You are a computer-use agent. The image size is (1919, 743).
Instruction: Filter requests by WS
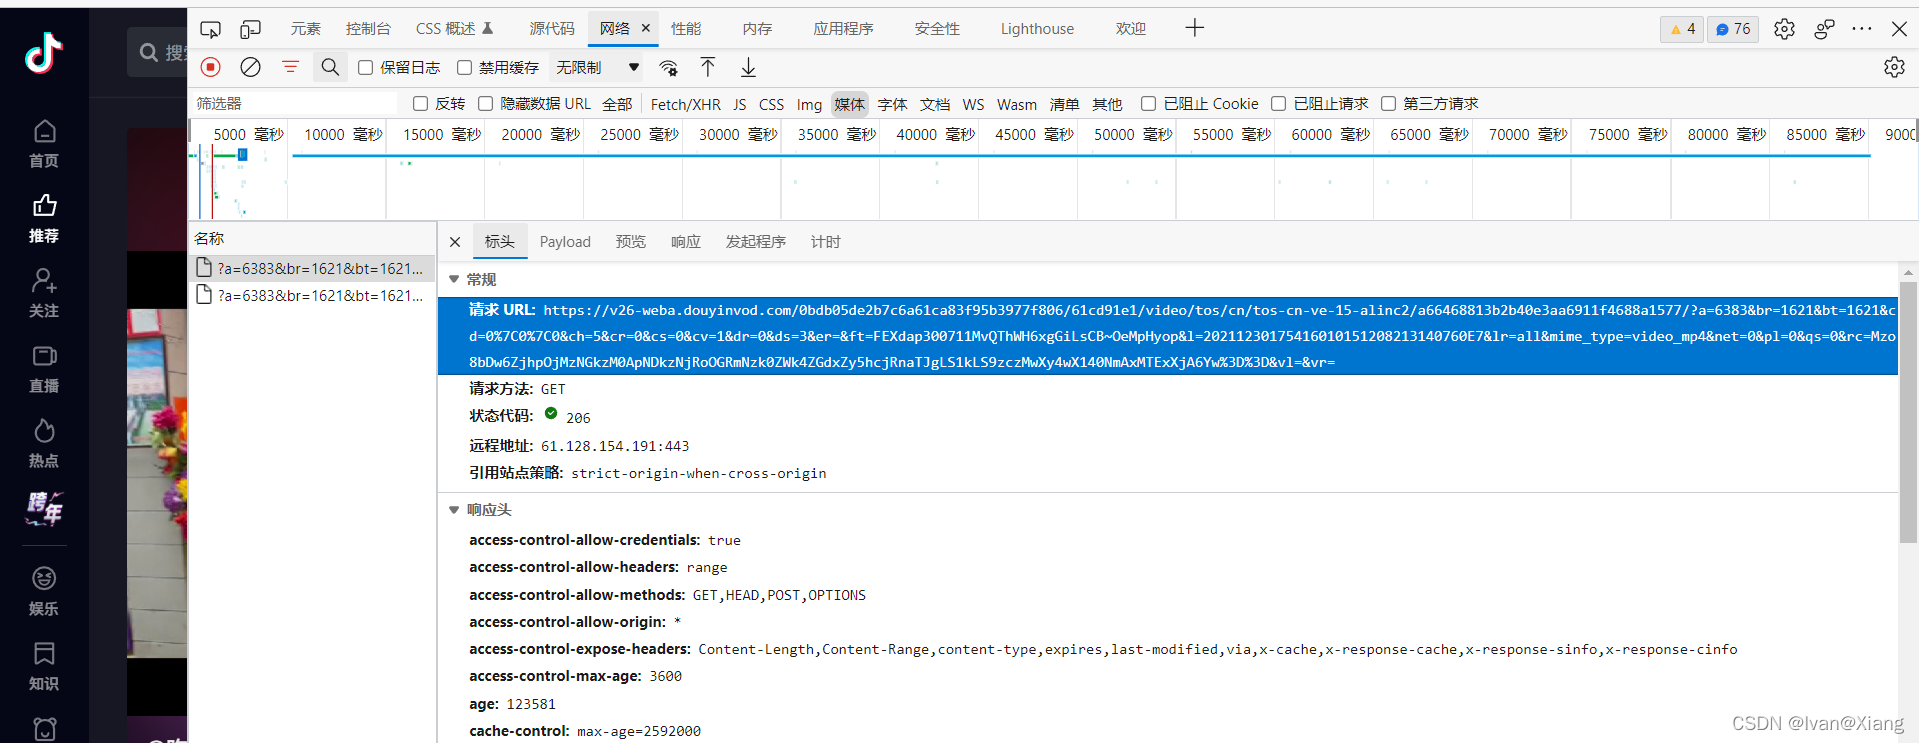(x=973, y=104)
